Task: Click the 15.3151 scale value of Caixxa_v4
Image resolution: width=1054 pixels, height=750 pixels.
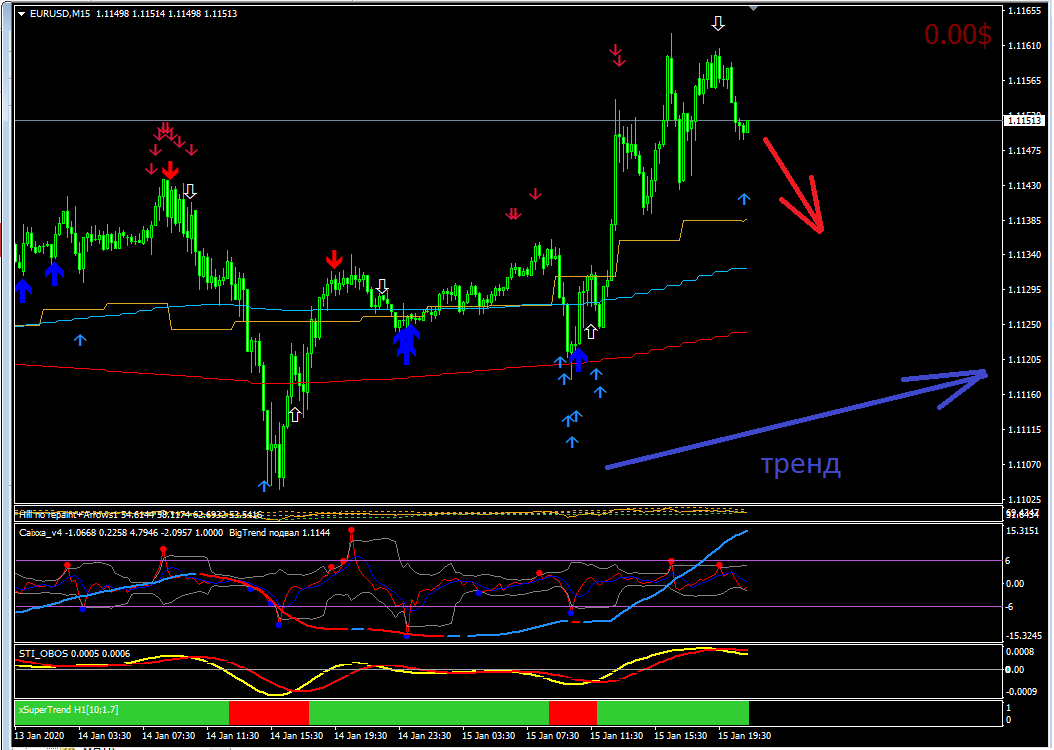Action: point(1022,531)
